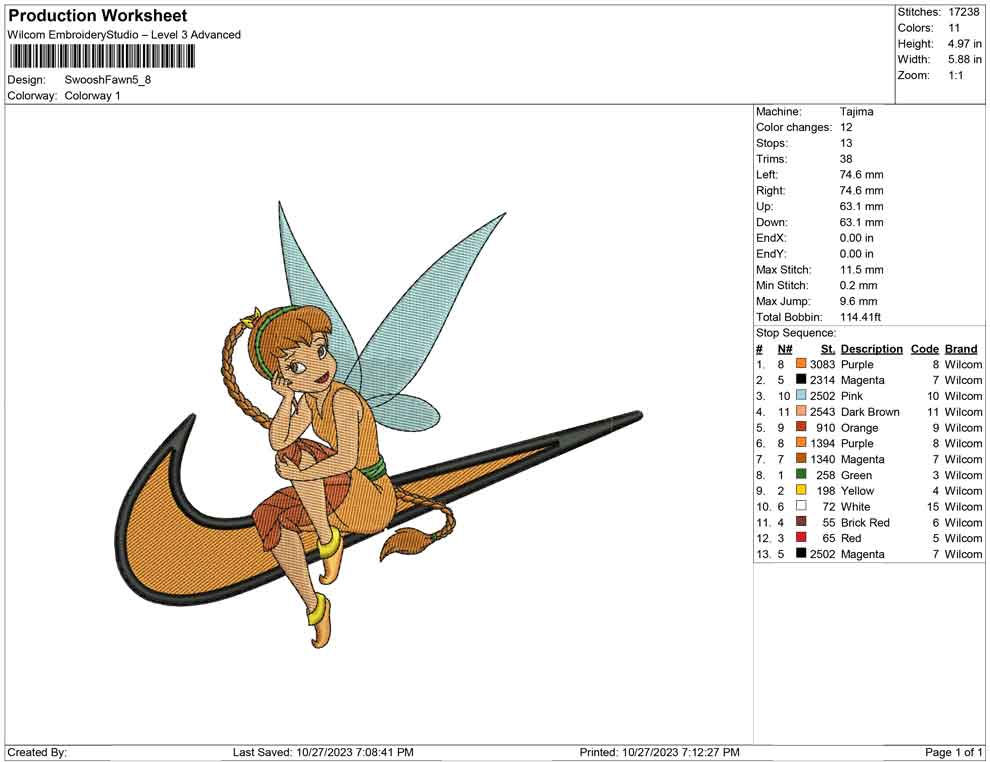The image size is (990, 762).
Task: Click the Dark Brown description text
Action: click(x=870, y=412)
